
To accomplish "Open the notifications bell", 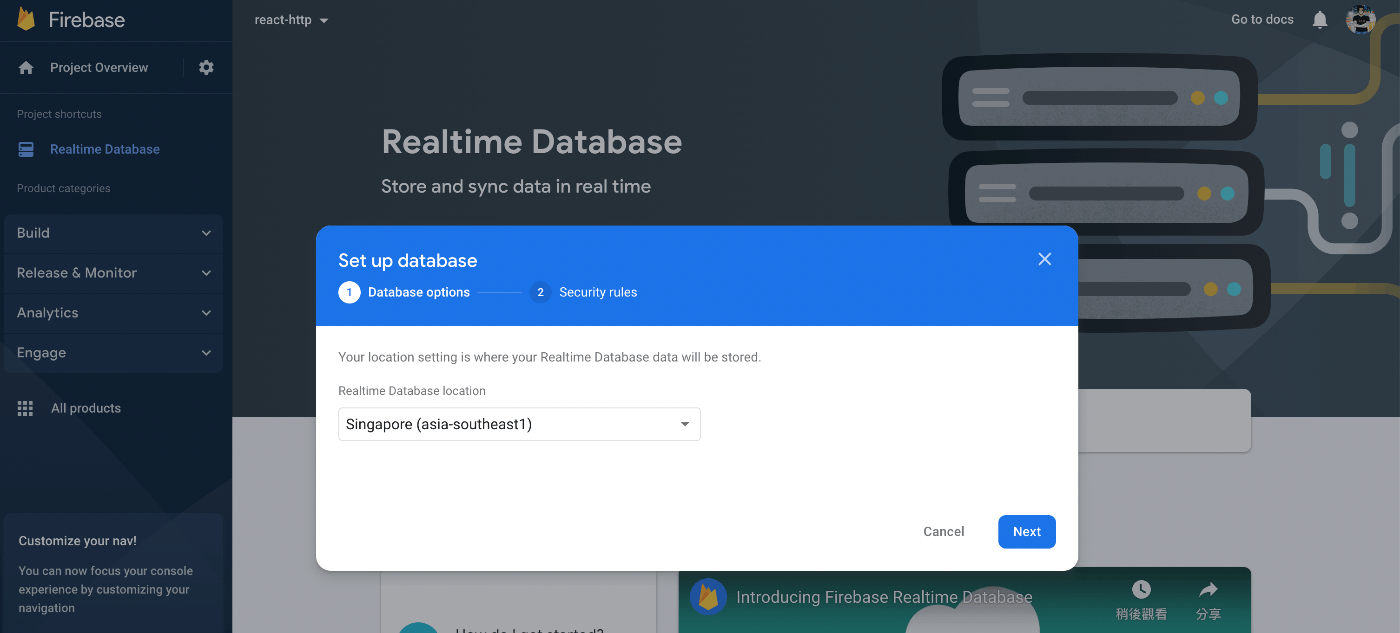I will tap(1320, 20).
